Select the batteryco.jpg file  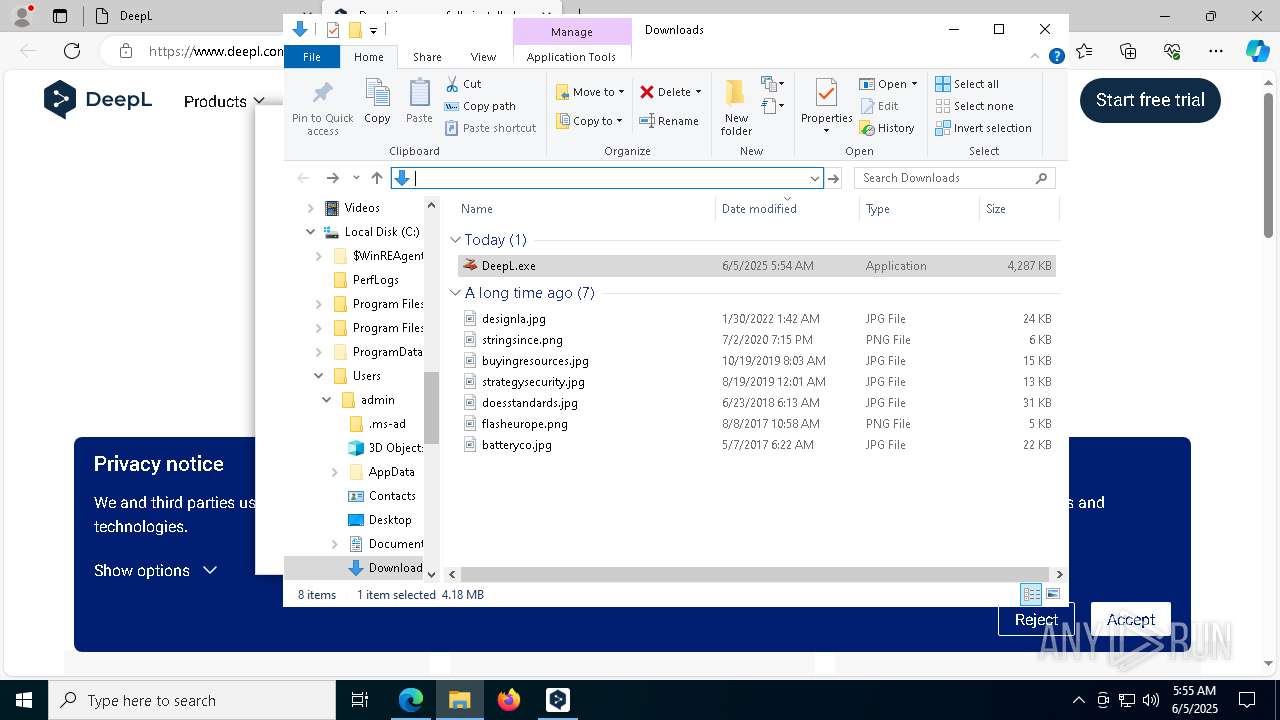coord(516,445)
